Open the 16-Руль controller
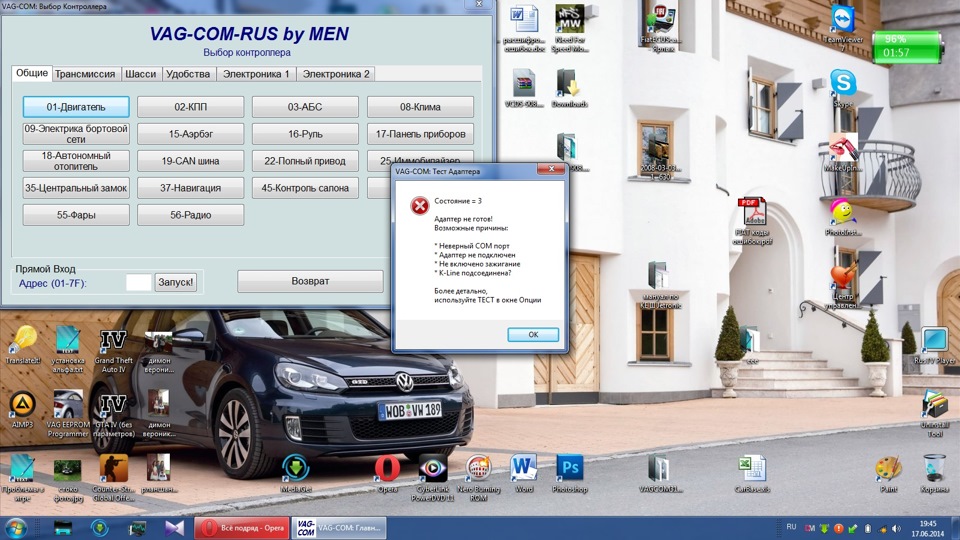960x540 pixels. pos(305,133)
